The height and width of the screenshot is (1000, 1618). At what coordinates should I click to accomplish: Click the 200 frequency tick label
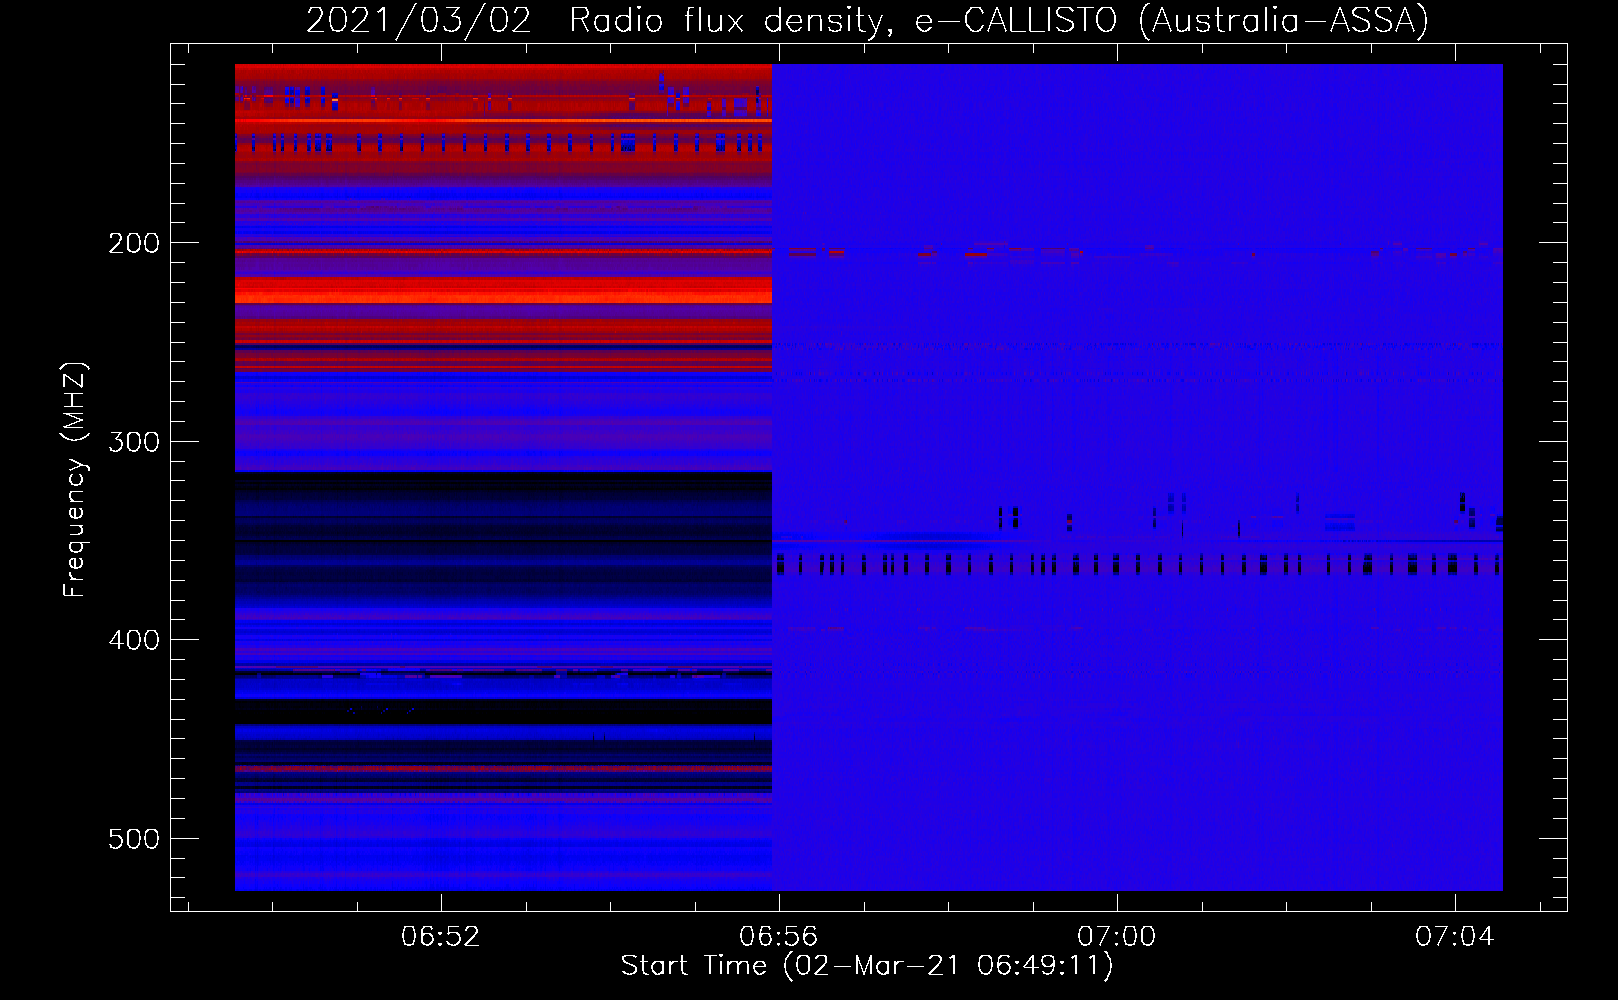coord(134,243)
